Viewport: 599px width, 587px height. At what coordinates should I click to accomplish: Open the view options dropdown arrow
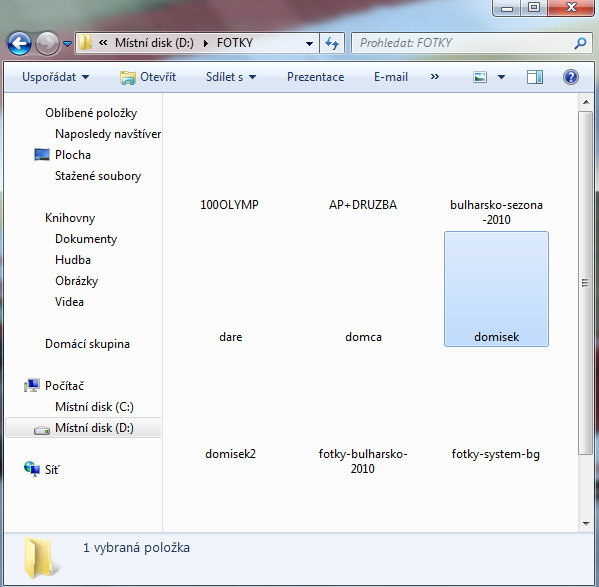(501, 77)
